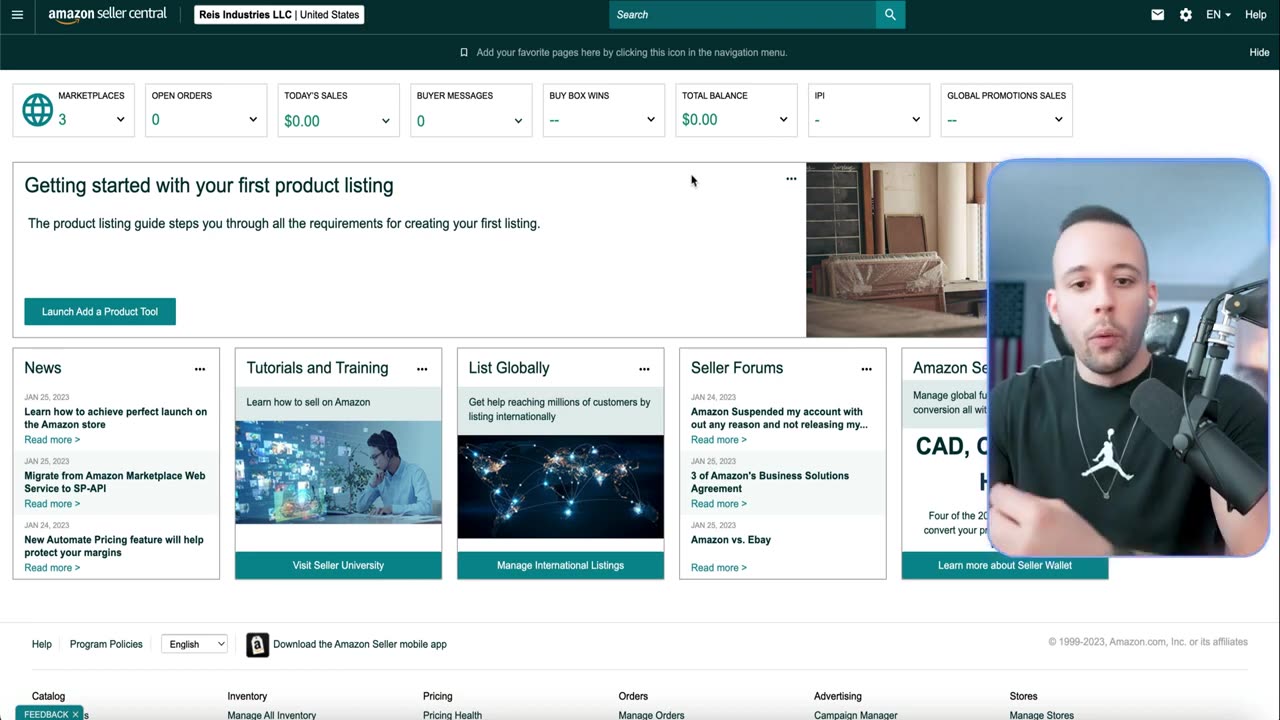
Task: Open 'New Automate Pricing feature' headline
Action: (114, 546)
